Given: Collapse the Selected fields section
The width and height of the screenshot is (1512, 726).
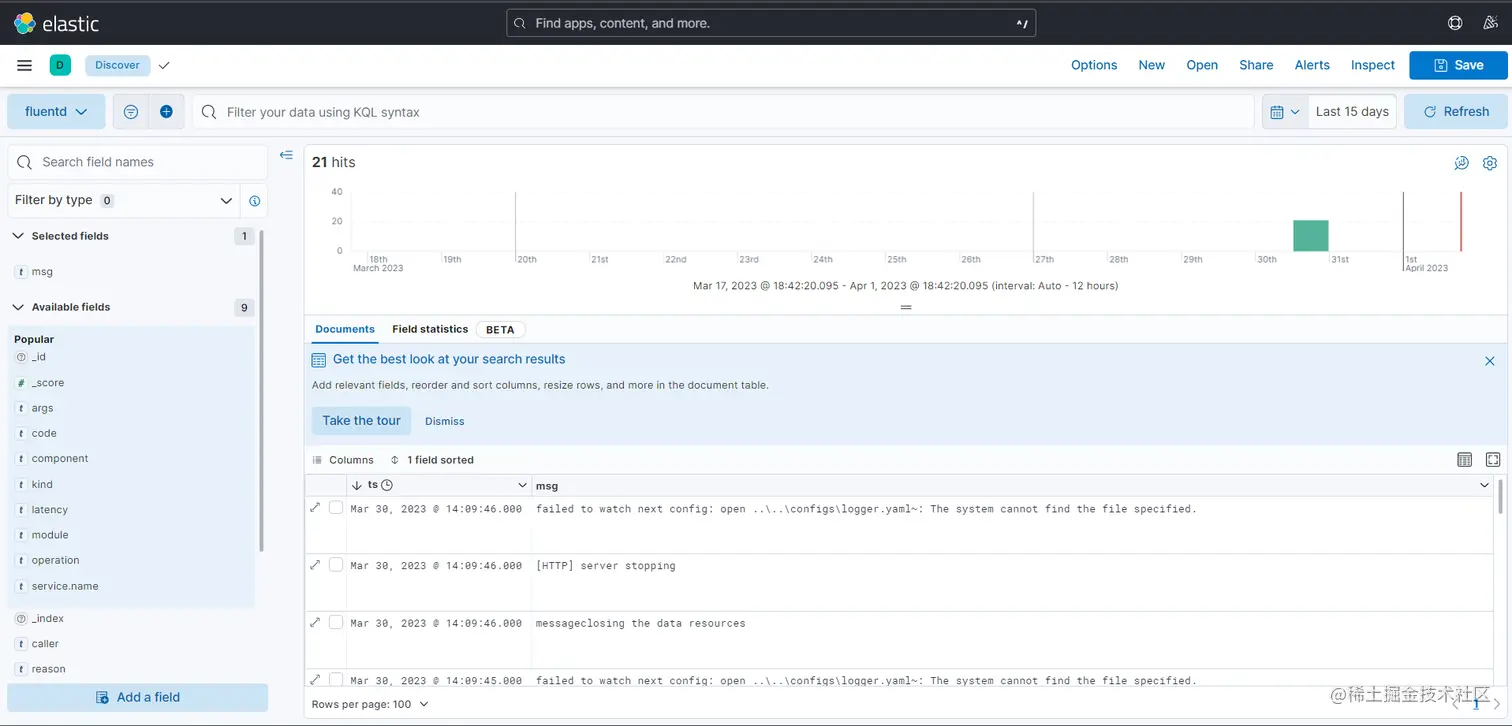Looking at the screenshot, I should (x=18, y=236).
